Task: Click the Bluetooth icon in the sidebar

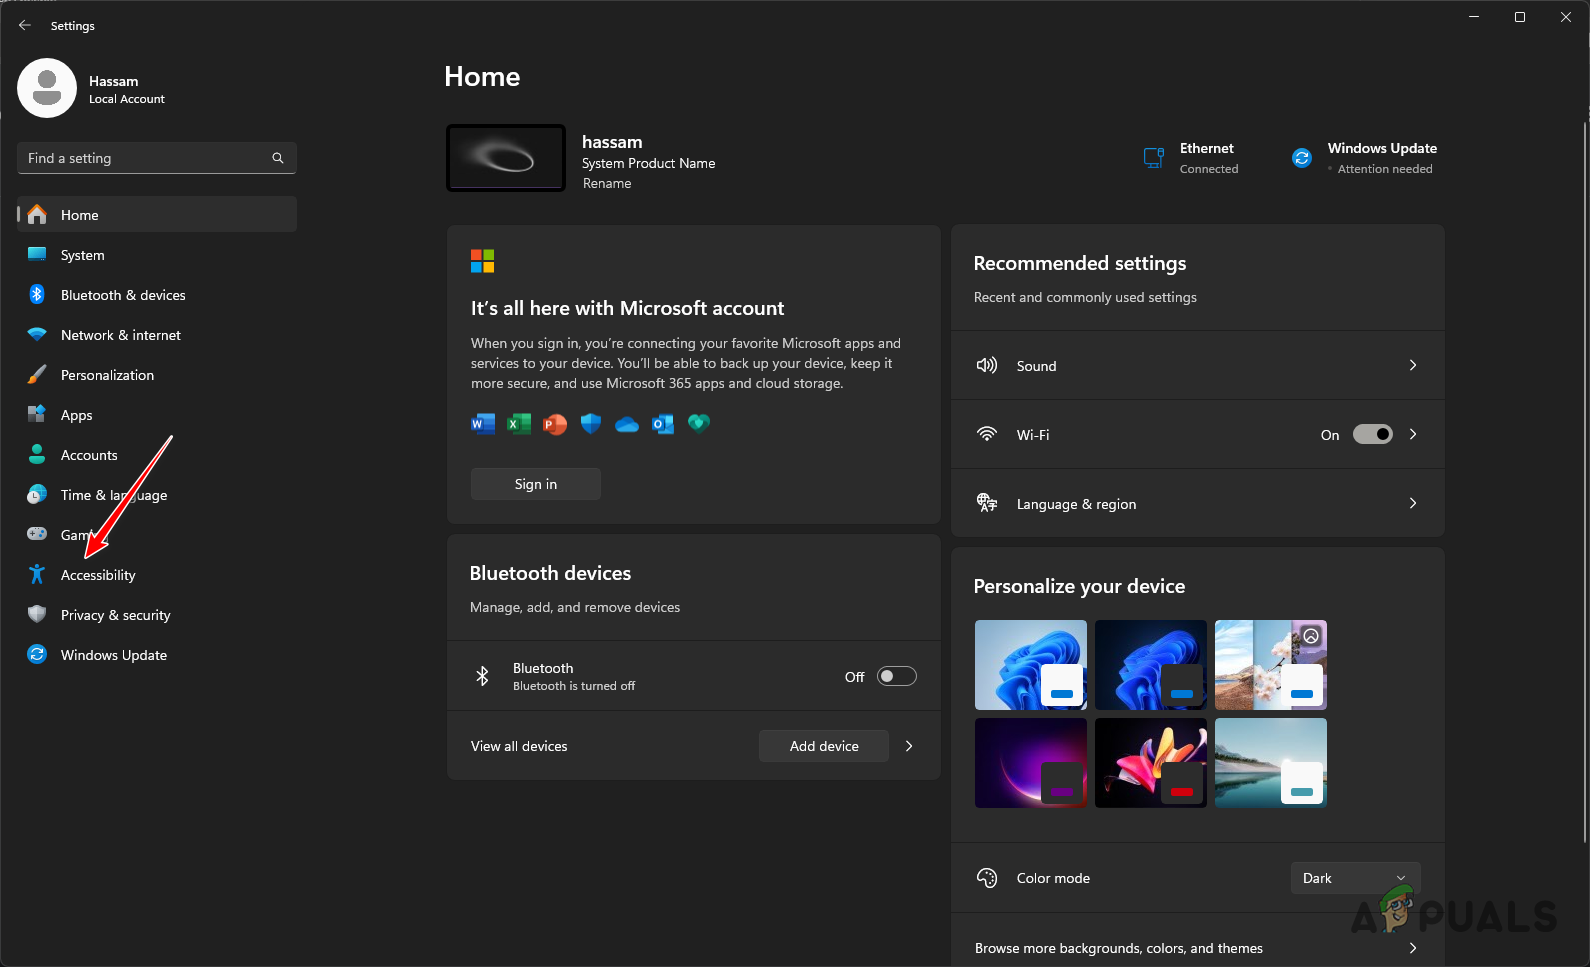Action: pyautogui.click(x=37, y=295)
